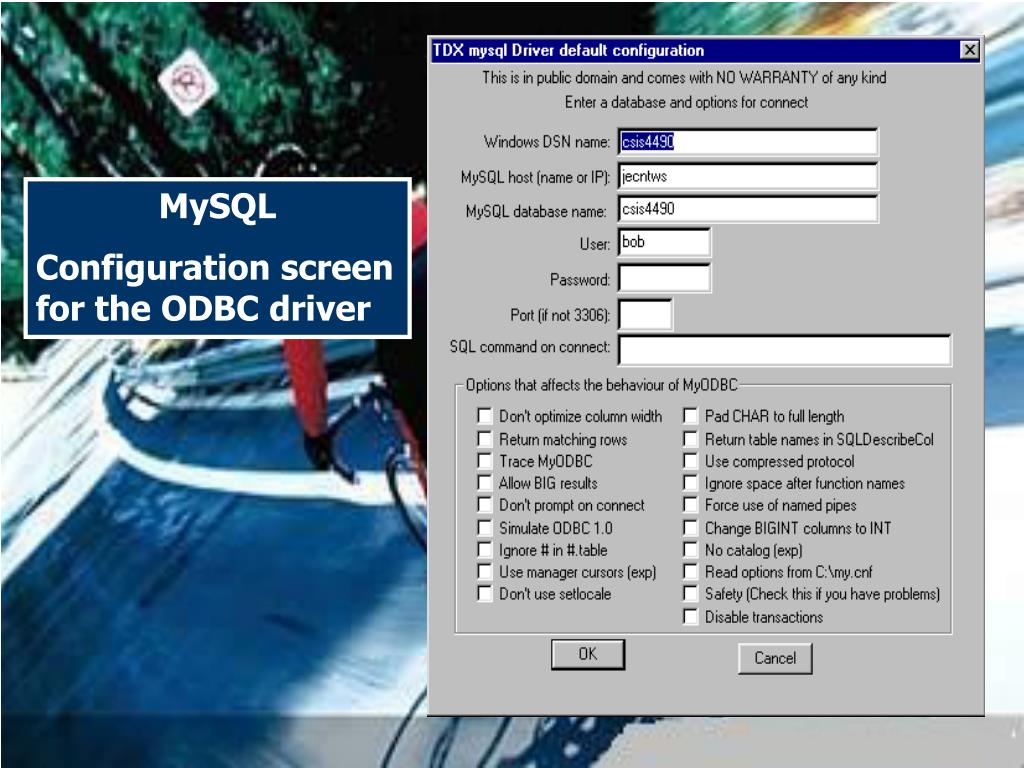Toggle Use compressed protocol checkbox
This screenshot has height=768, width=1024.
point(690,461)
